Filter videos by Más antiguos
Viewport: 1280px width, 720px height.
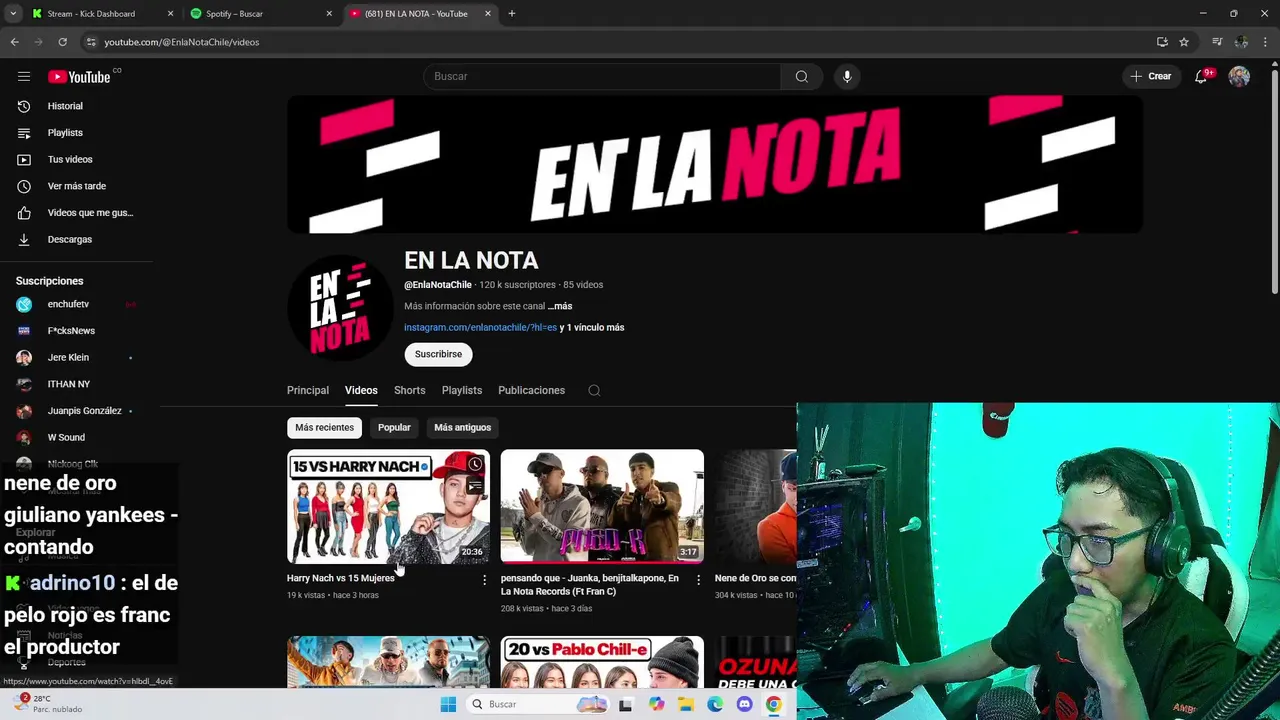[462, 428]
